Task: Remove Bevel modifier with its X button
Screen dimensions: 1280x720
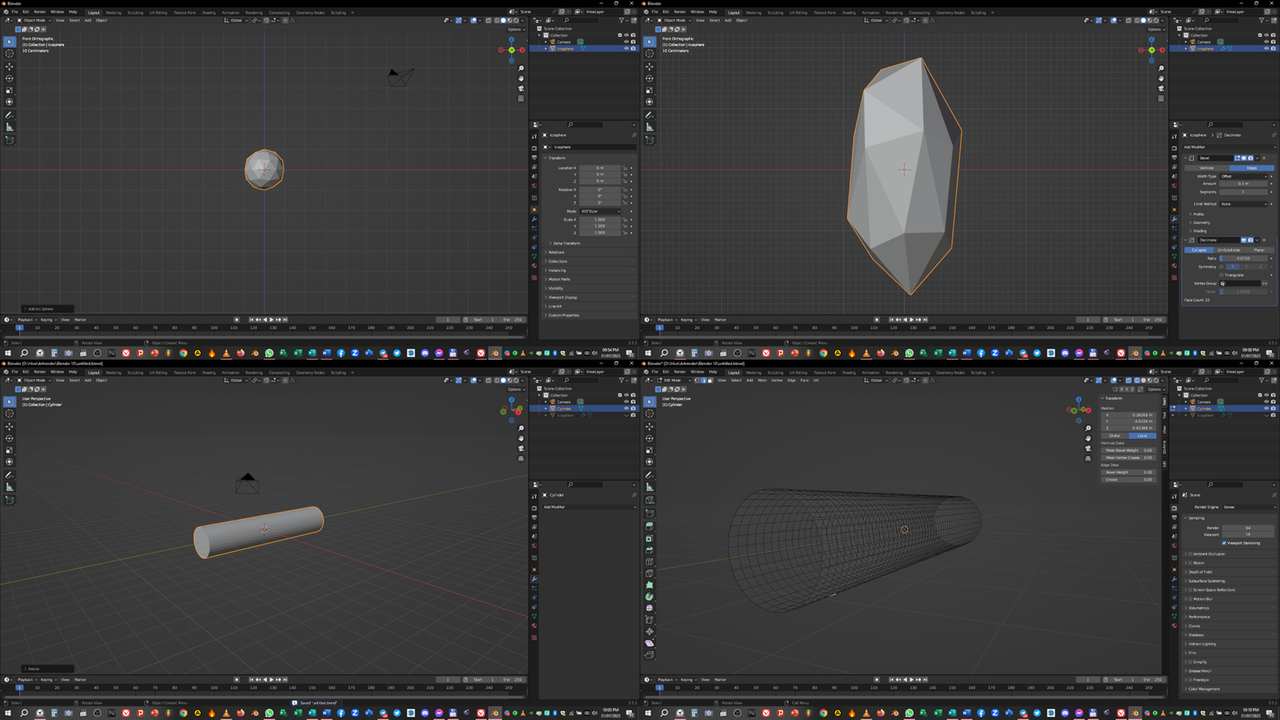Action: pos(1264,158)
